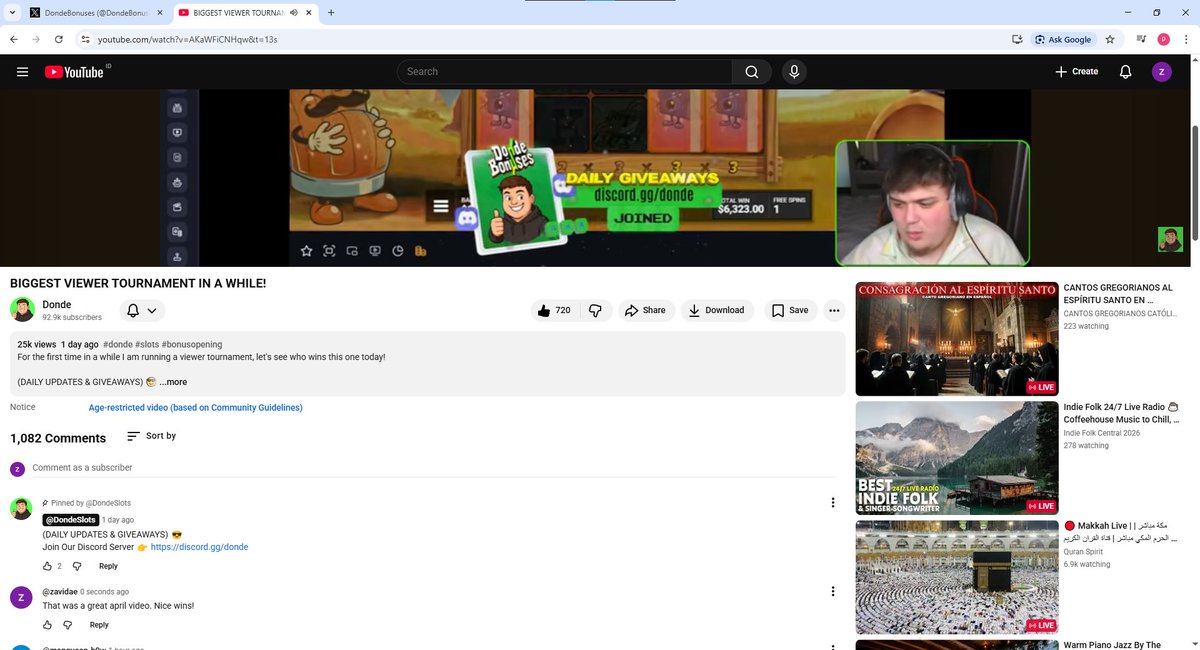Click the Create button
The width and height of the screenshot is (1200, 650).
1076,72
